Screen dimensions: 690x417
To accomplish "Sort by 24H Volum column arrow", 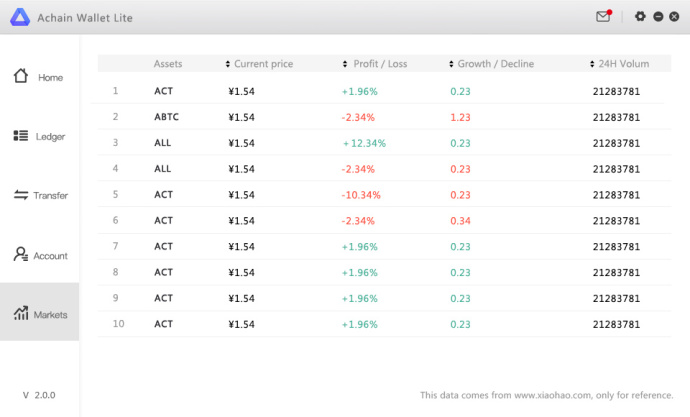I will coord(592,64).
